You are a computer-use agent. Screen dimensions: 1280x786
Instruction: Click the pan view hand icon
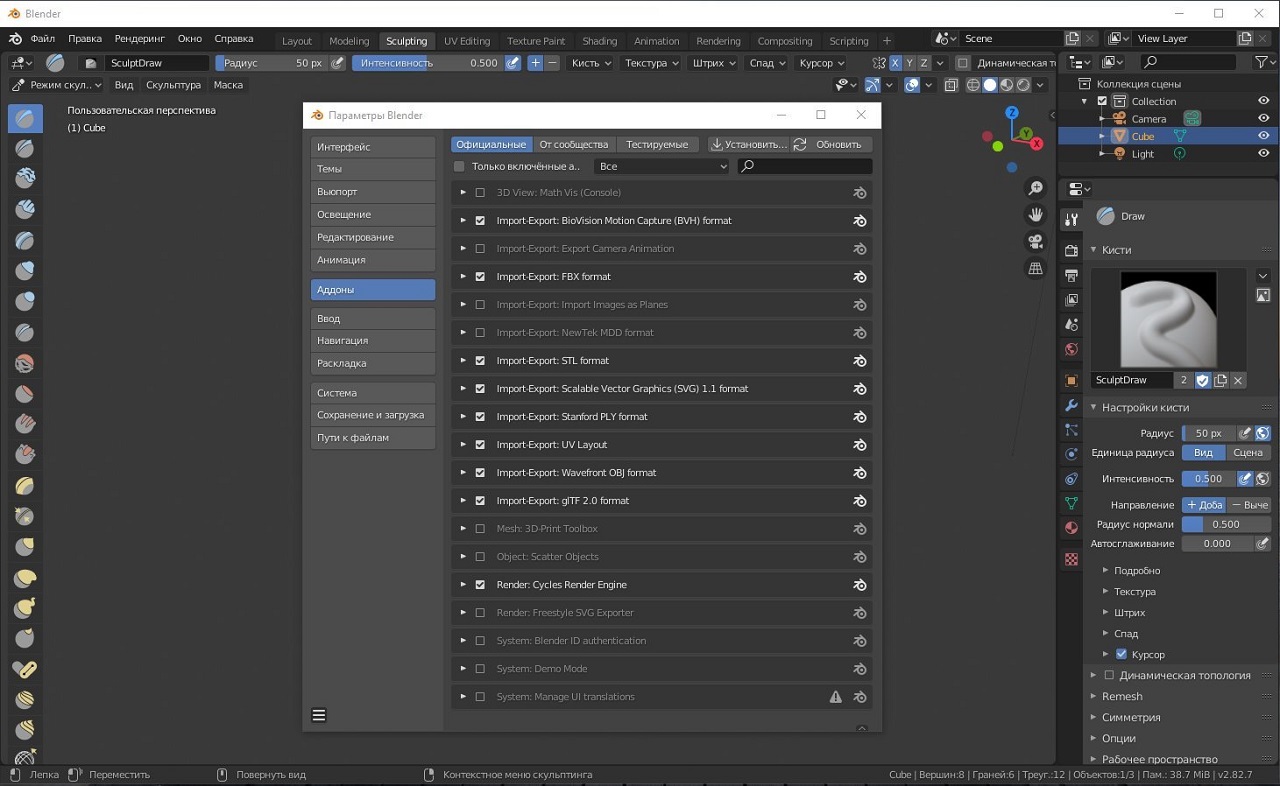tap(1035, 215)
